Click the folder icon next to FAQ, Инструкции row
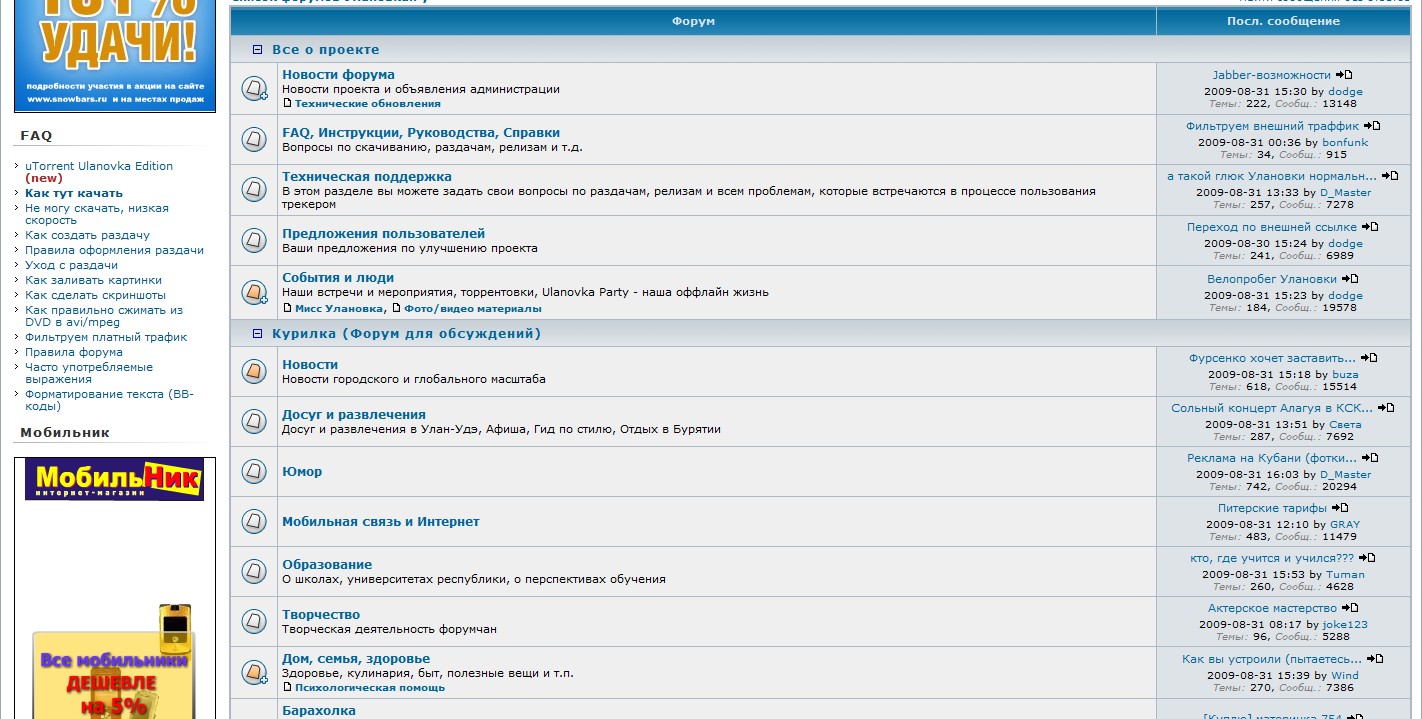This screenshot has width=1422, height=719. [x=254, y=139]
